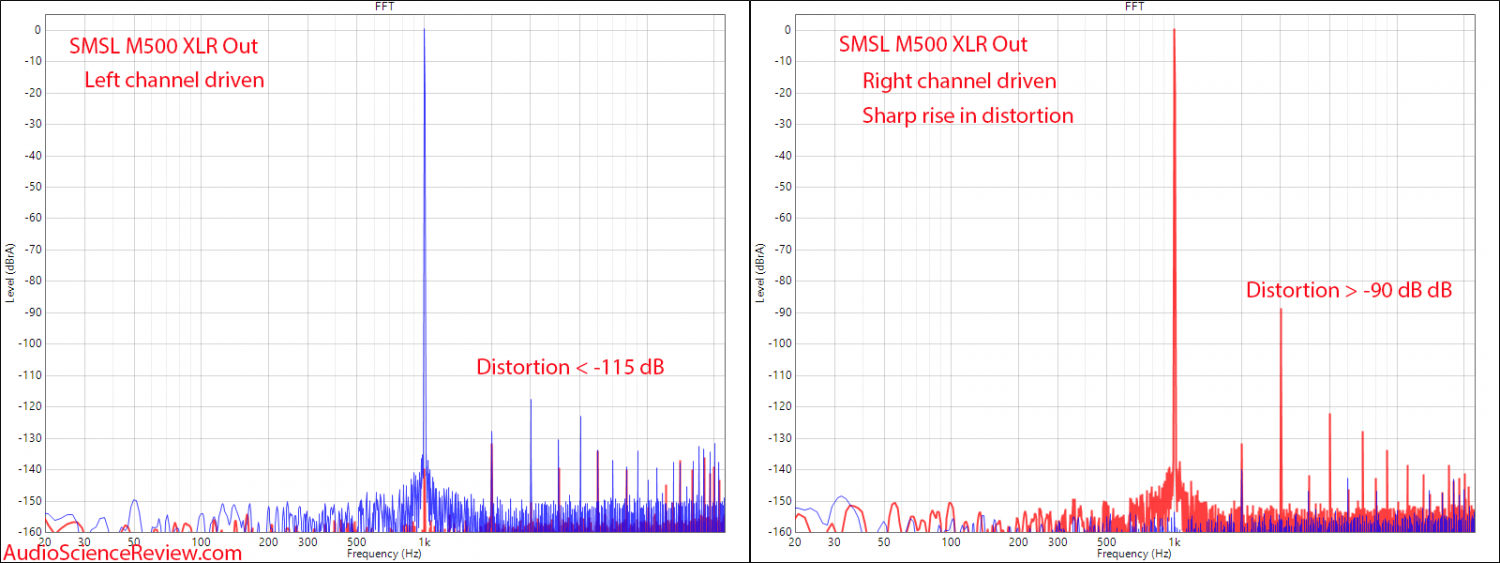
Task: Click the '300' Hz tick on right-channel chart
Action: [1057, 542]
